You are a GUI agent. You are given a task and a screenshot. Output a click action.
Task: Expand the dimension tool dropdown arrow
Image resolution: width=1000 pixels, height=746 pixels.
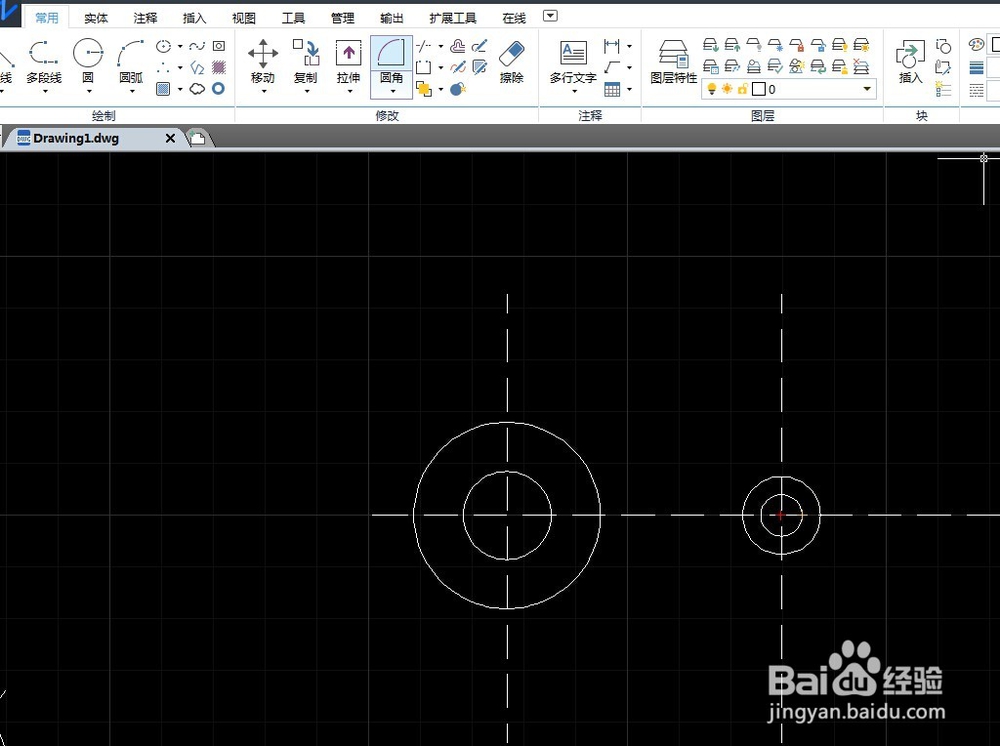coord(629,46)
